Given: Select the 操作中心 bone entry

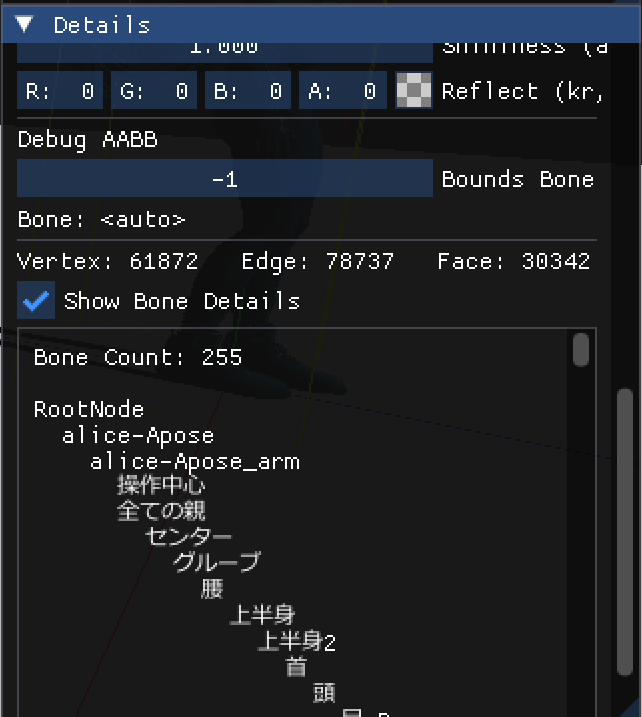Looking at the screenshot, I should [x=161, y=484].
